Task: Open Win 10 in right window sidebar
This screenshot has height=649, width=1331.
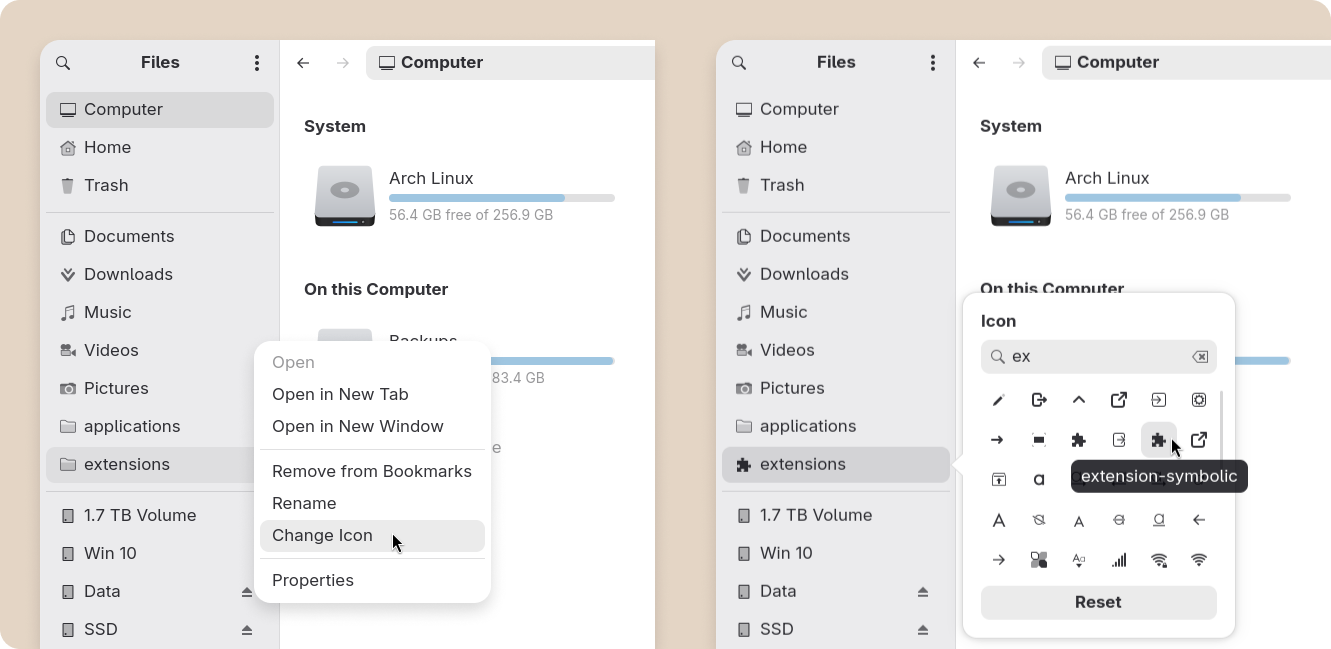Action: [x=836, y=554]
